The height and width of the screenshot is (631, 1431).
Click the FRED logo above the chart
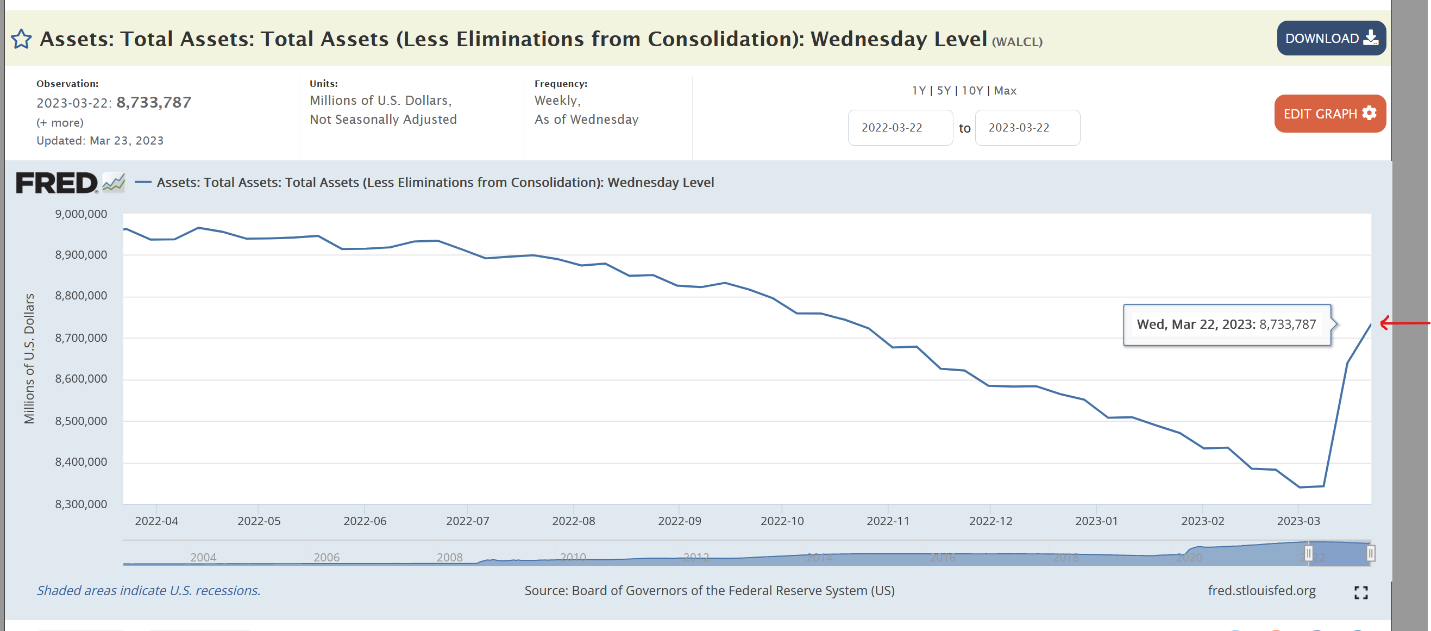click(56, 183)
